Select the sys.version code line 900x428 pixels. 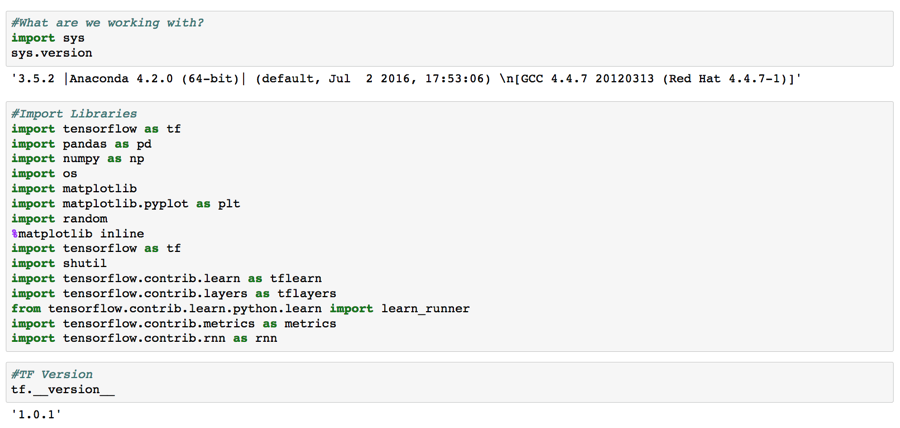[x=52, y=53]
